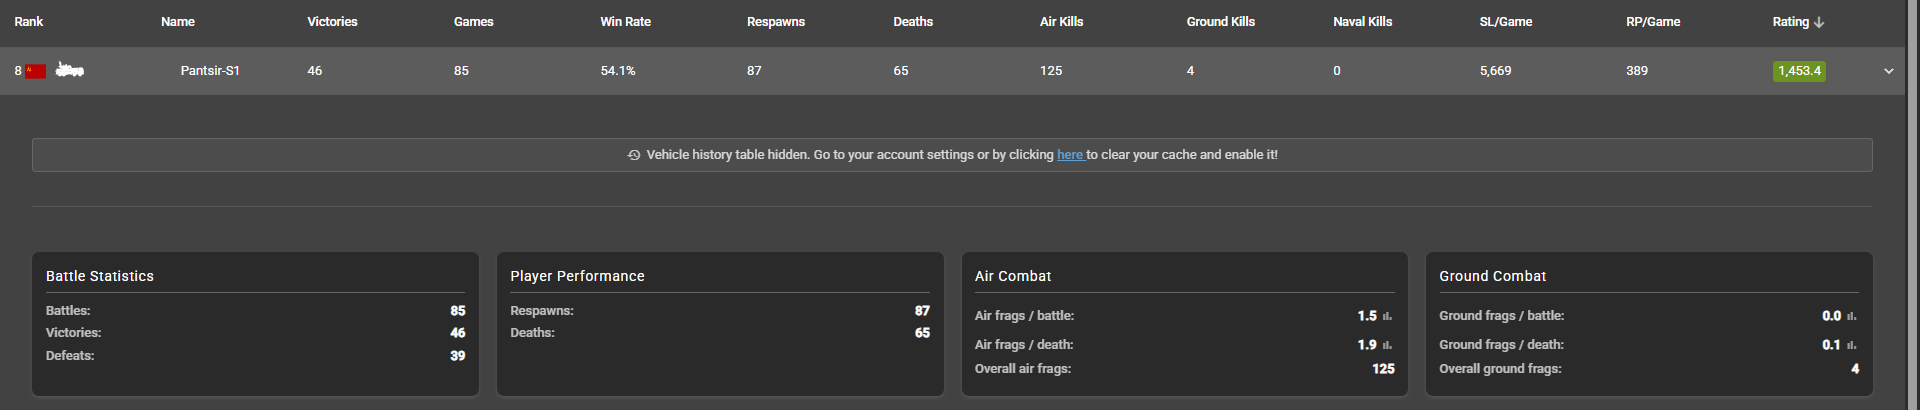This screenshot has height=410, width=1920.
Task: Open chart icon beside Ground frags / battle
Action: 1851,316
